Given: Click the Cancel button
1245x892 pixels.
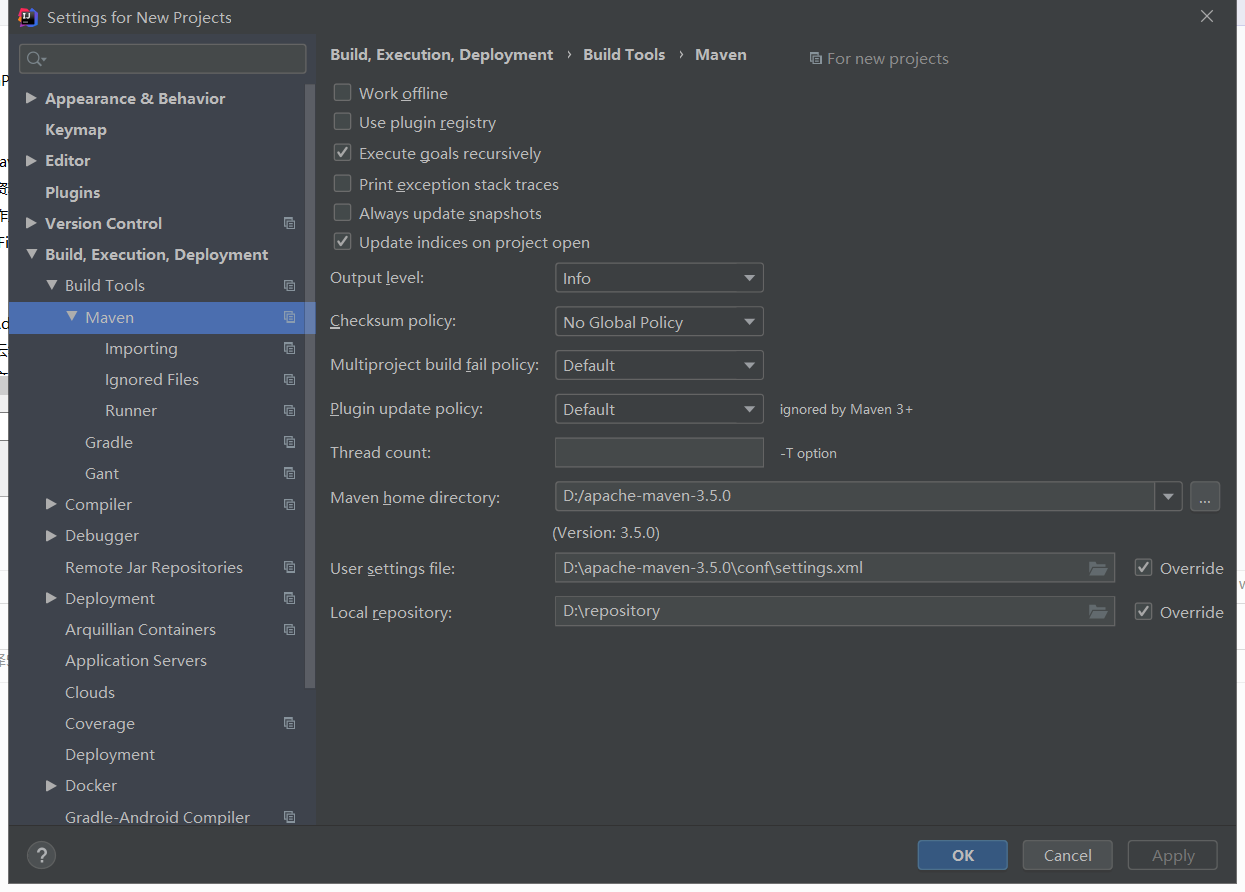Looking at the screenshot, I should click(1068, 855).
